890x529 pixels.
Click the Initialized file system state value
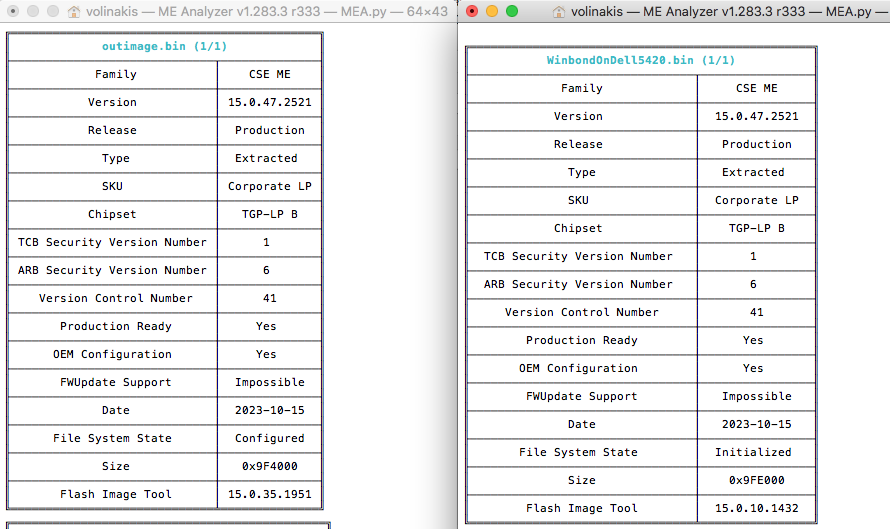pos(752,452)
